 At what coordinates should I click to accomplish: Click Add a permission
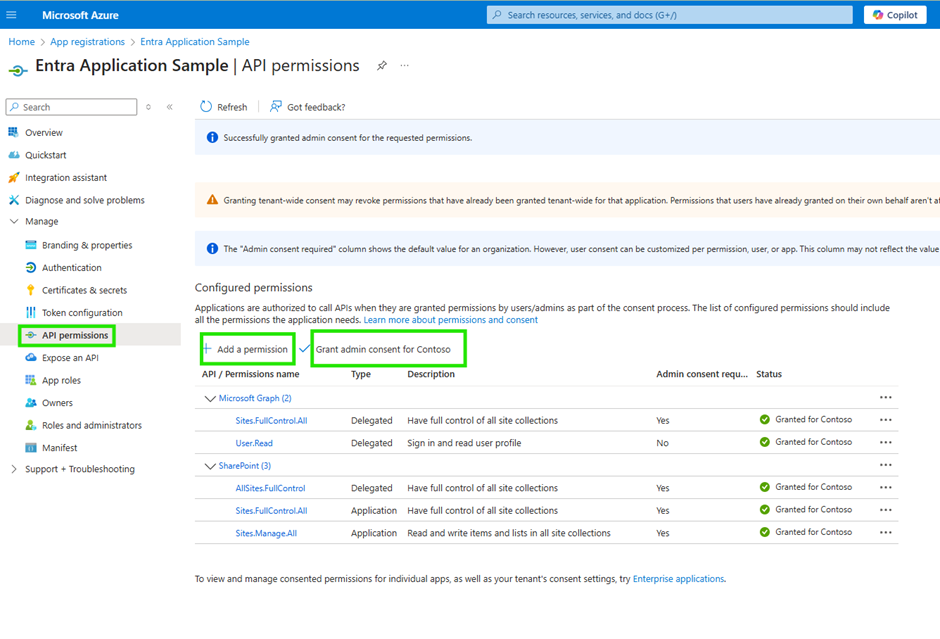247,349
